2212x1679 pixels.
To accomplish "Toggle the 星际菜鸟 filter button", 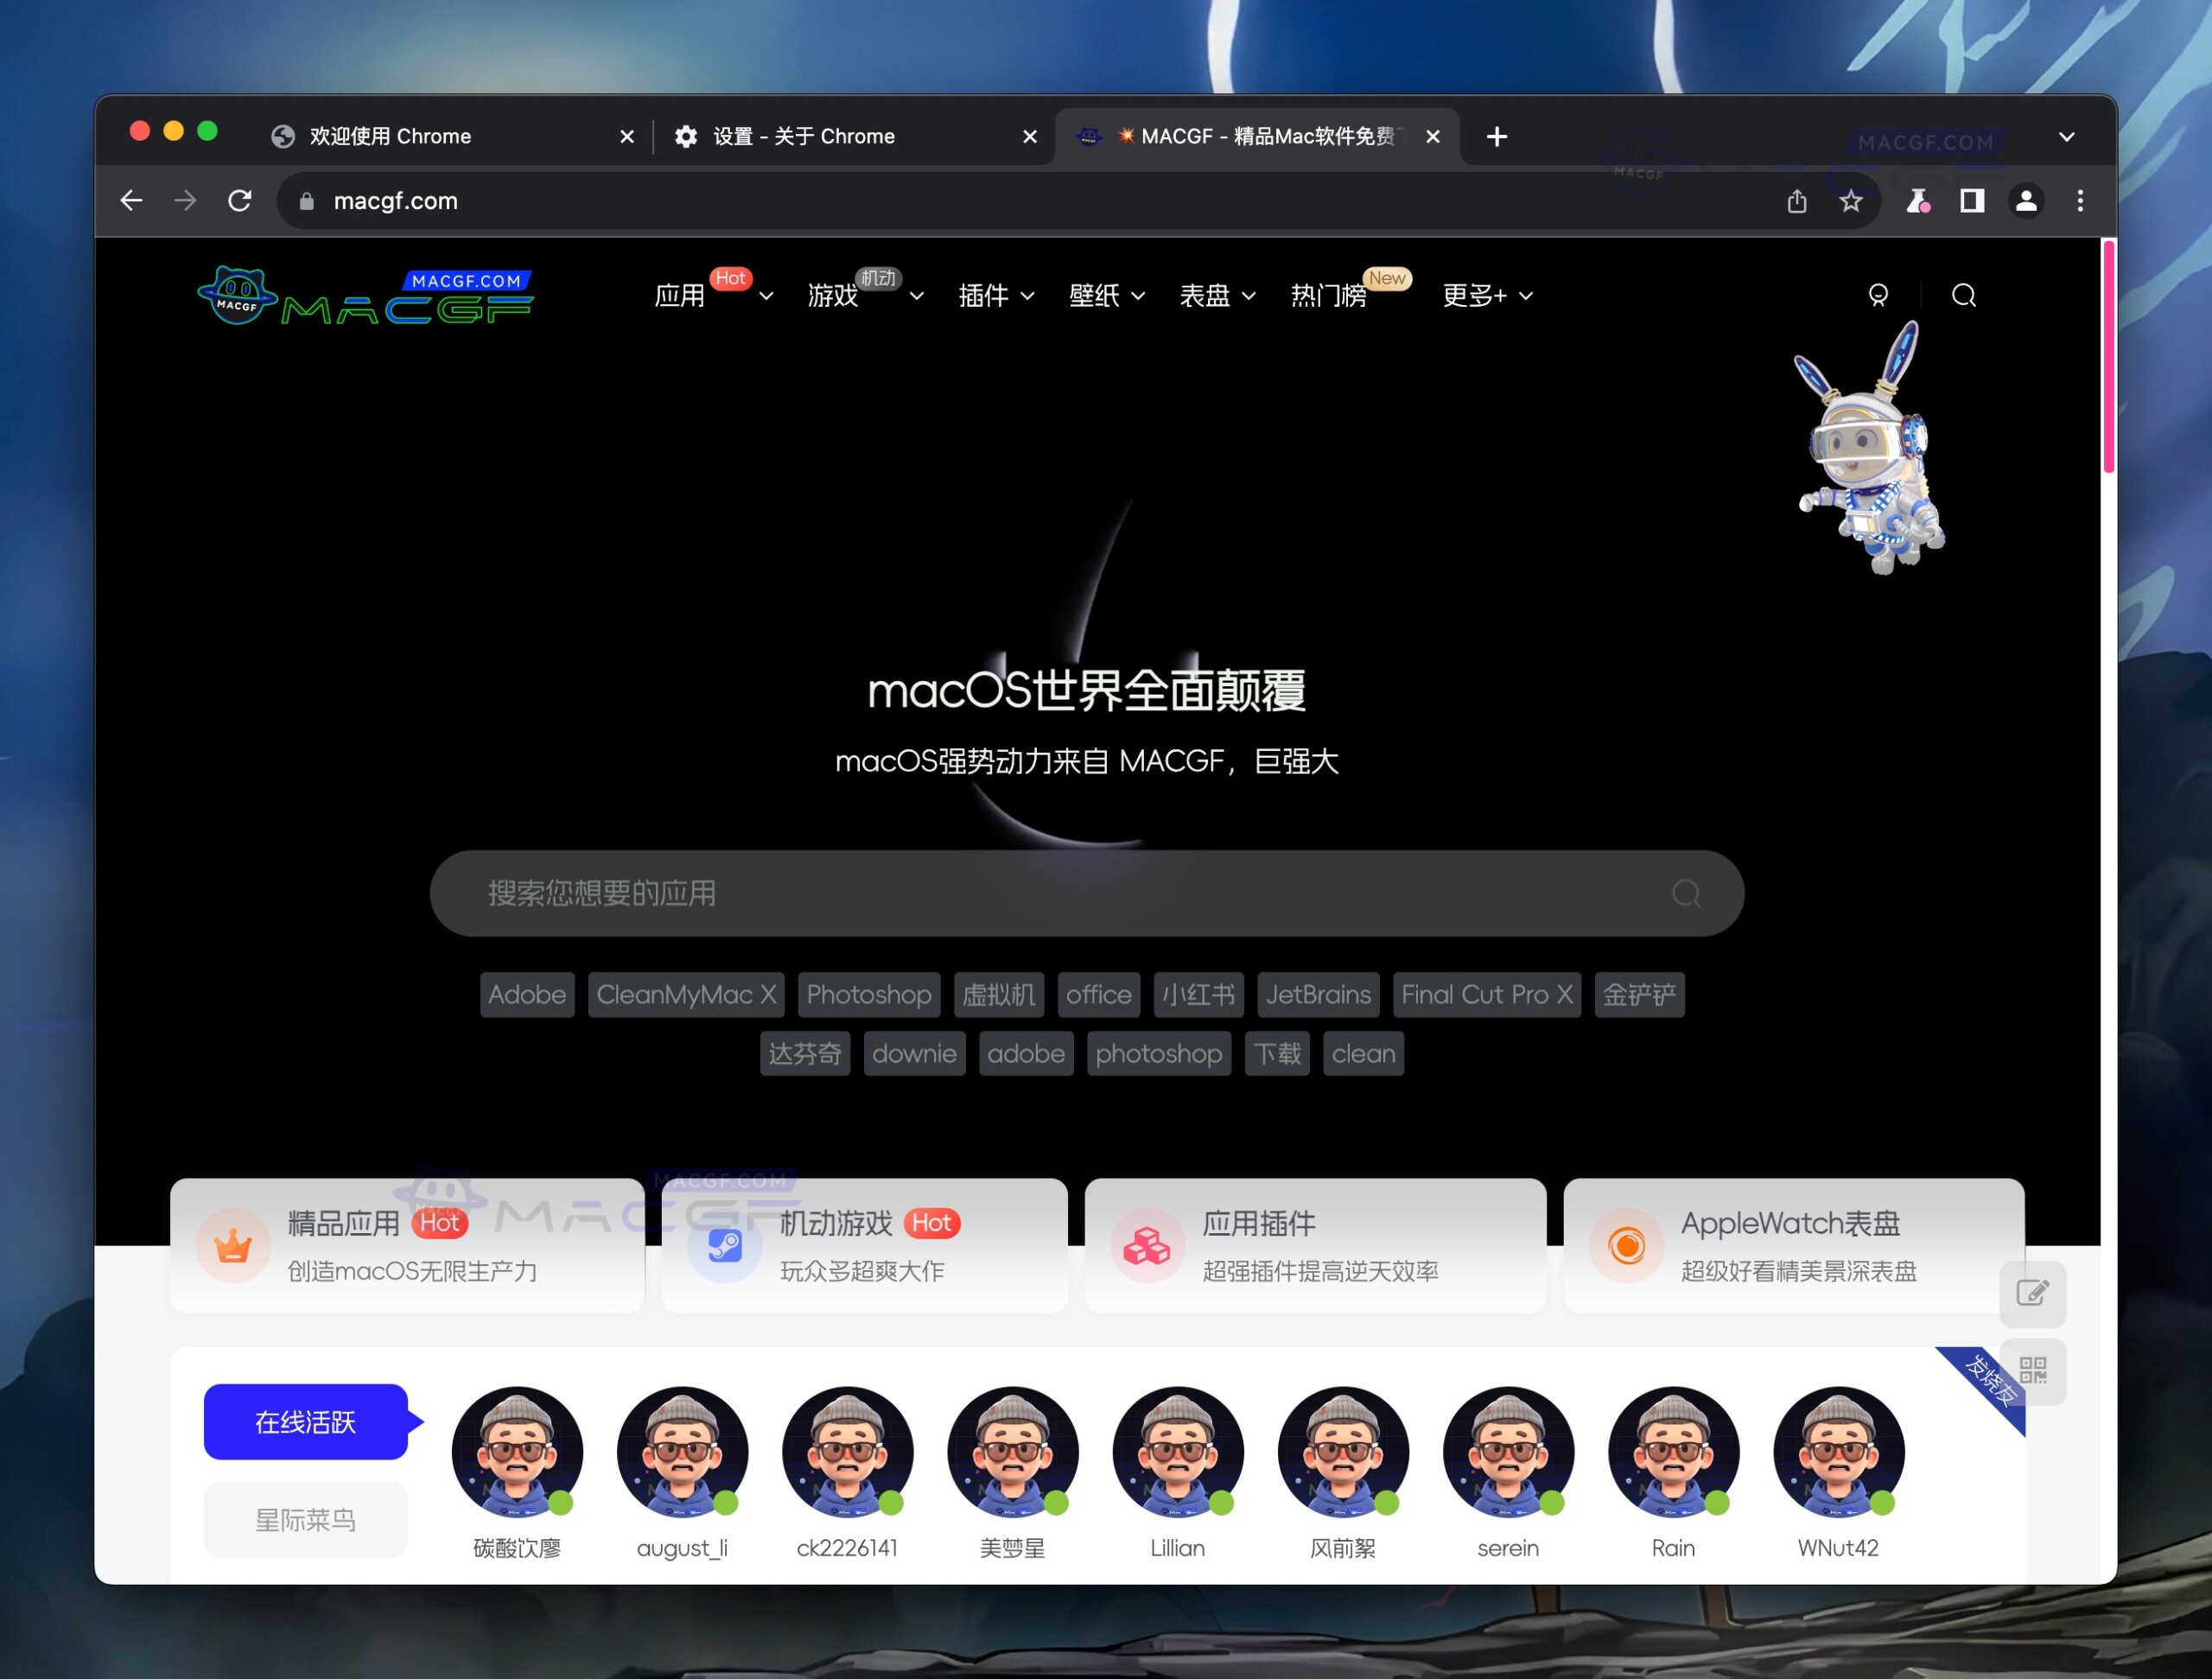I will pyautogui.click(x=306, y=1518).
